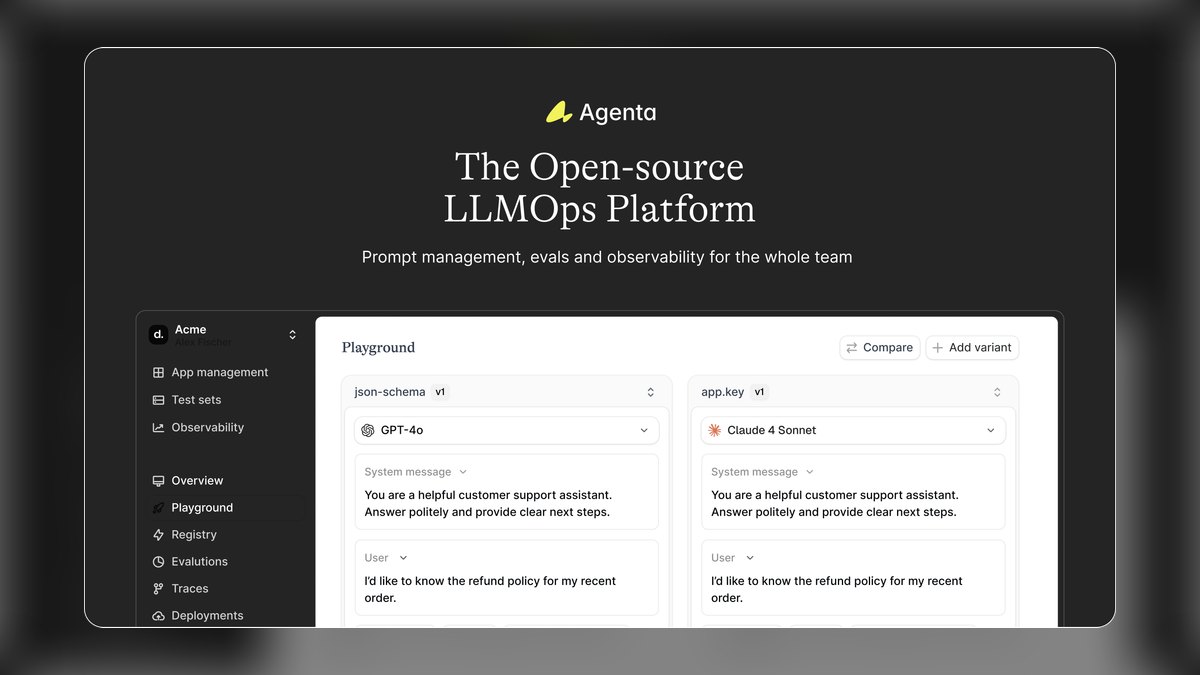Click the v1 badge next to json-schema

(x=441, y=393)
